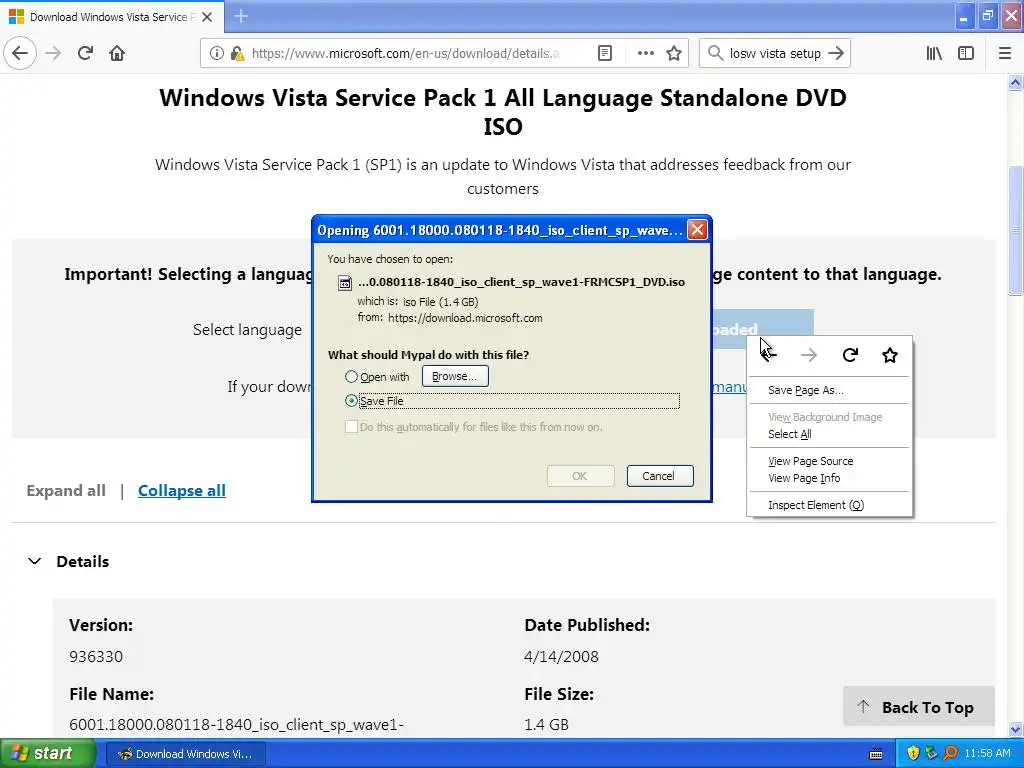Image resolution: width=1024 pixels, height=768 pixels.
Task: Bookmark this page with address bar star
Action: [x=674, y=54]
